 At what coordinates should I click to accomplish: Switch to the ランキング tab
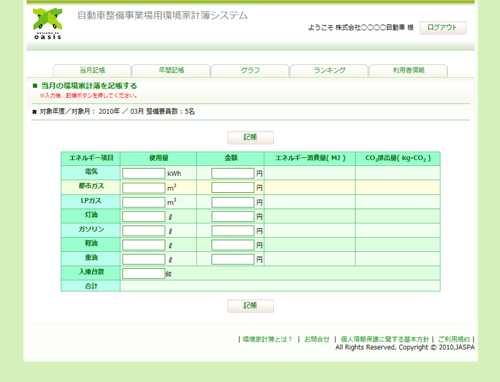click(x=329, y=70)
